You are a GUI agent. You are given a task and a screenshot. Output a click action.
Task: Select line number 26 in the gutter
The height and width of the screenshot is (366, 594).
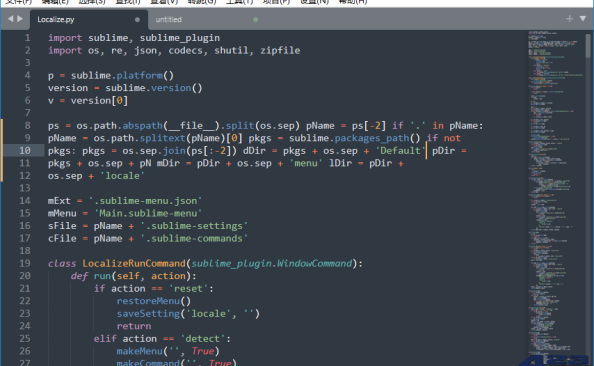pyautogui.click(x=25, y=351)
